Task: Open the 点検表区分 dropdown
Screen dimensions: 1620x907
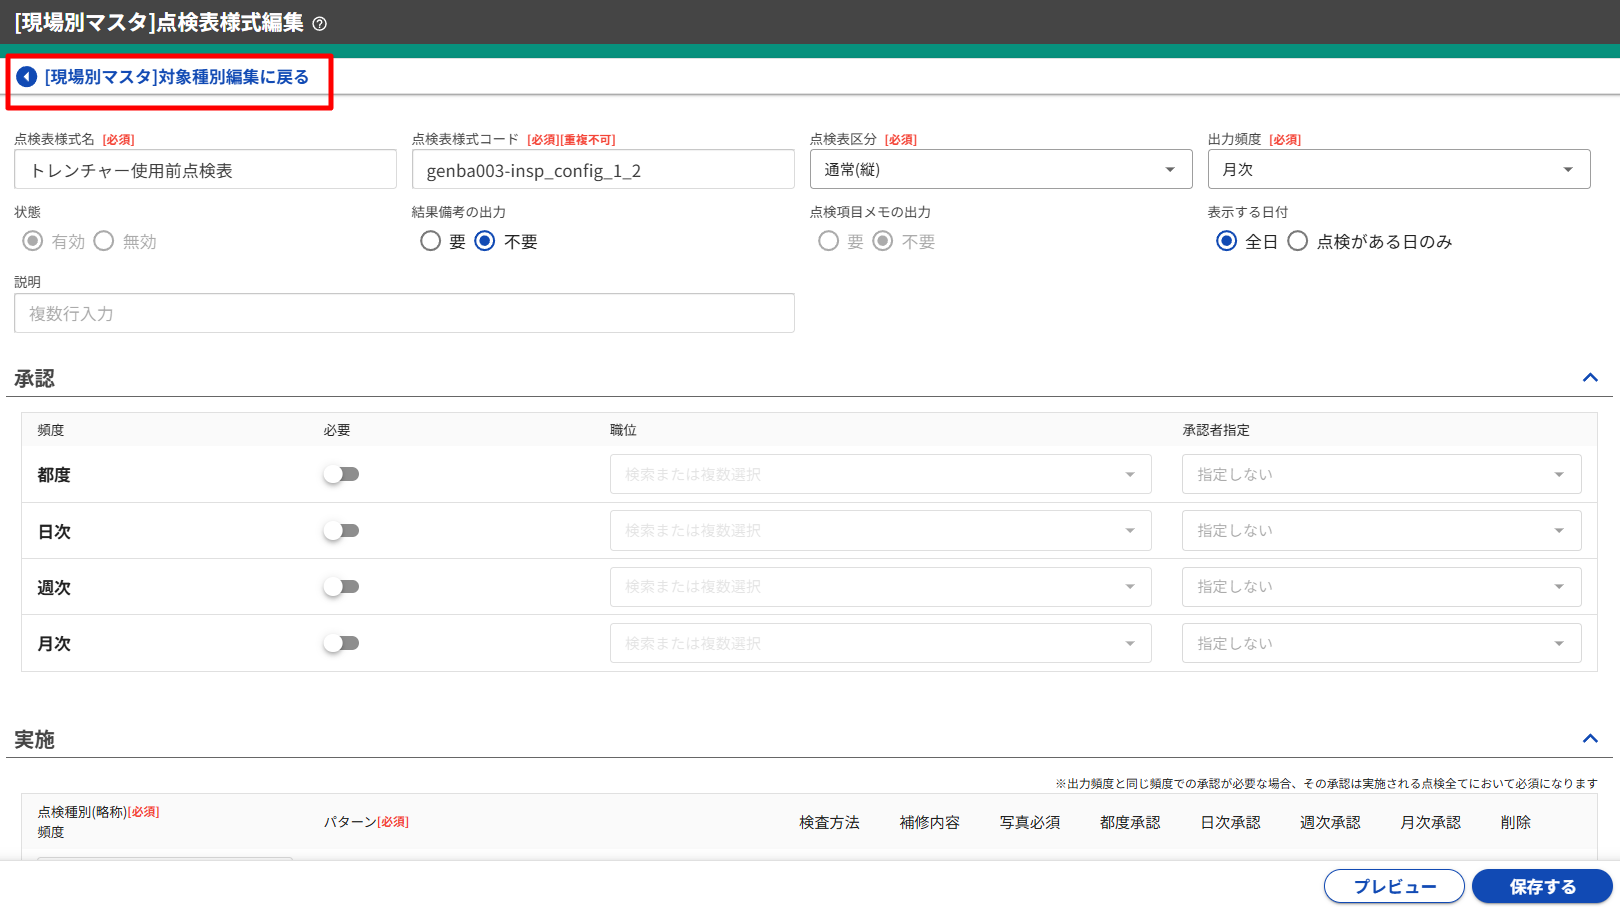Action: click(1000, 170)
